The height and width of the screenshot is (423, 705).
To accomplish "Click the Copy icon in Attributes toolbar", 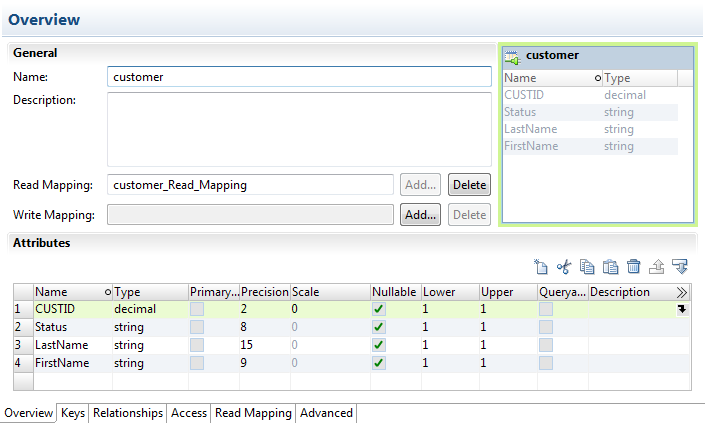I will pos(587,267).
